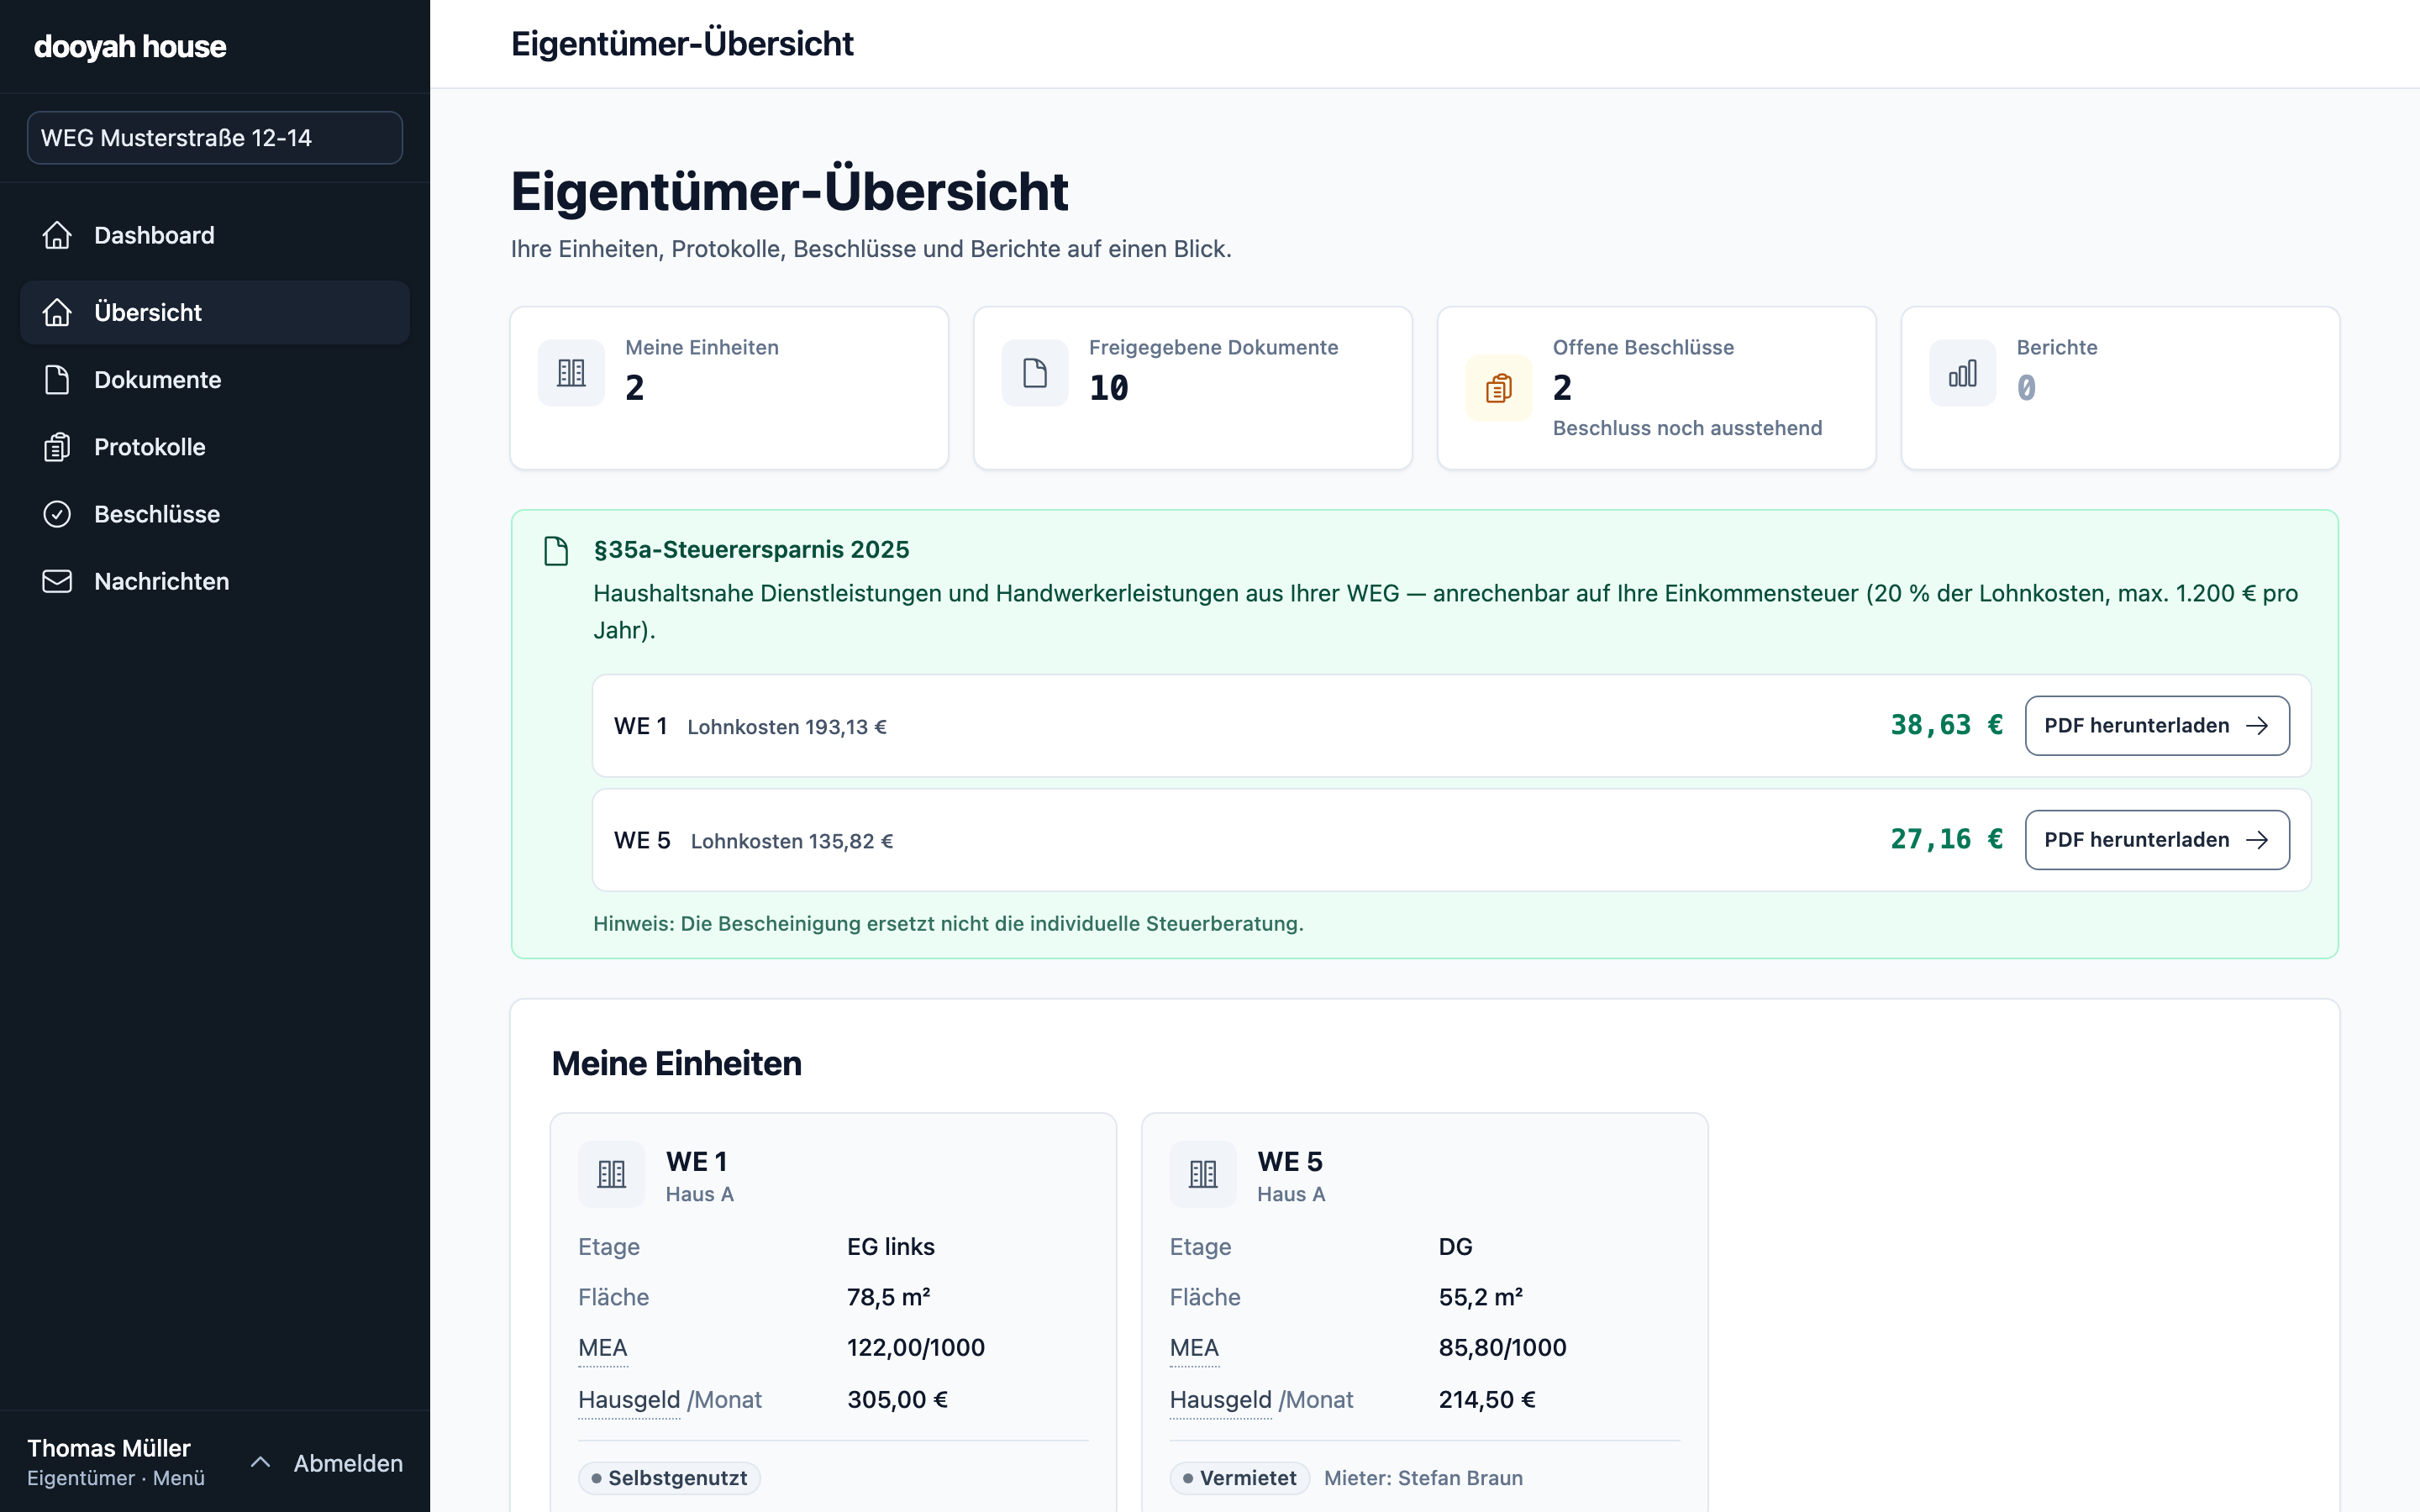Click the Nachrichten envelope icon
The height and width of the screenshot is (1512, 2420).
[57, 581]
